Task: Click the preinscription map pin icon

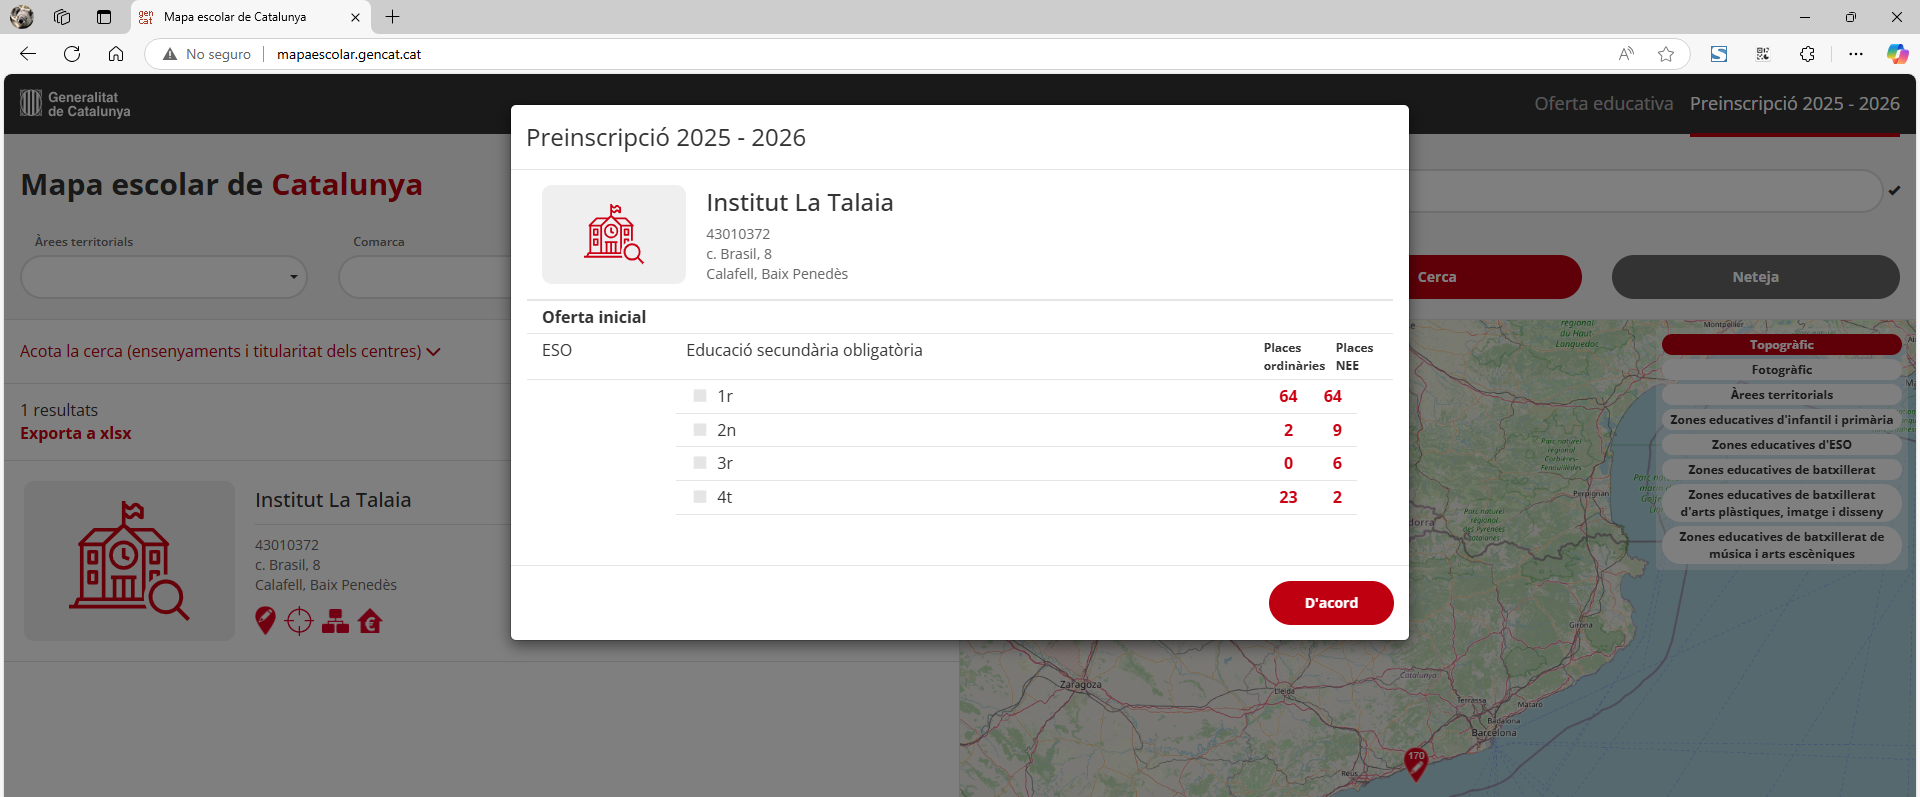Action: tap(265, 621)
